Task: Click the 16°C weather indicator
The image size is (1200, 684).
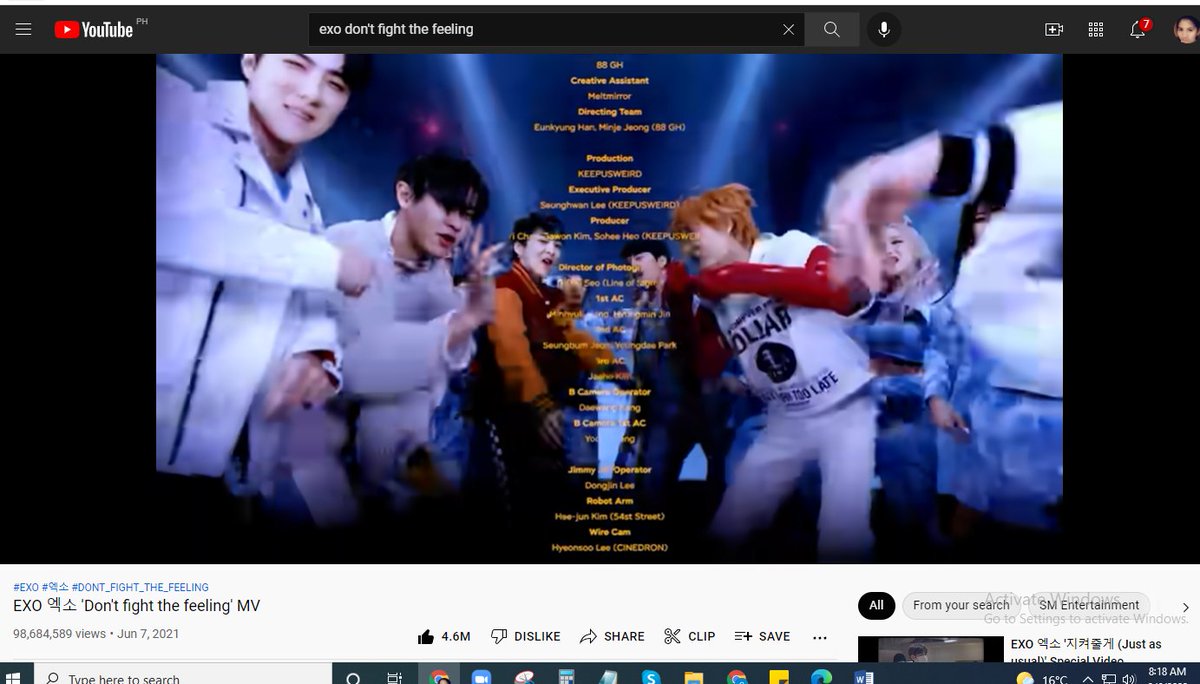Action: (1041, 679)
